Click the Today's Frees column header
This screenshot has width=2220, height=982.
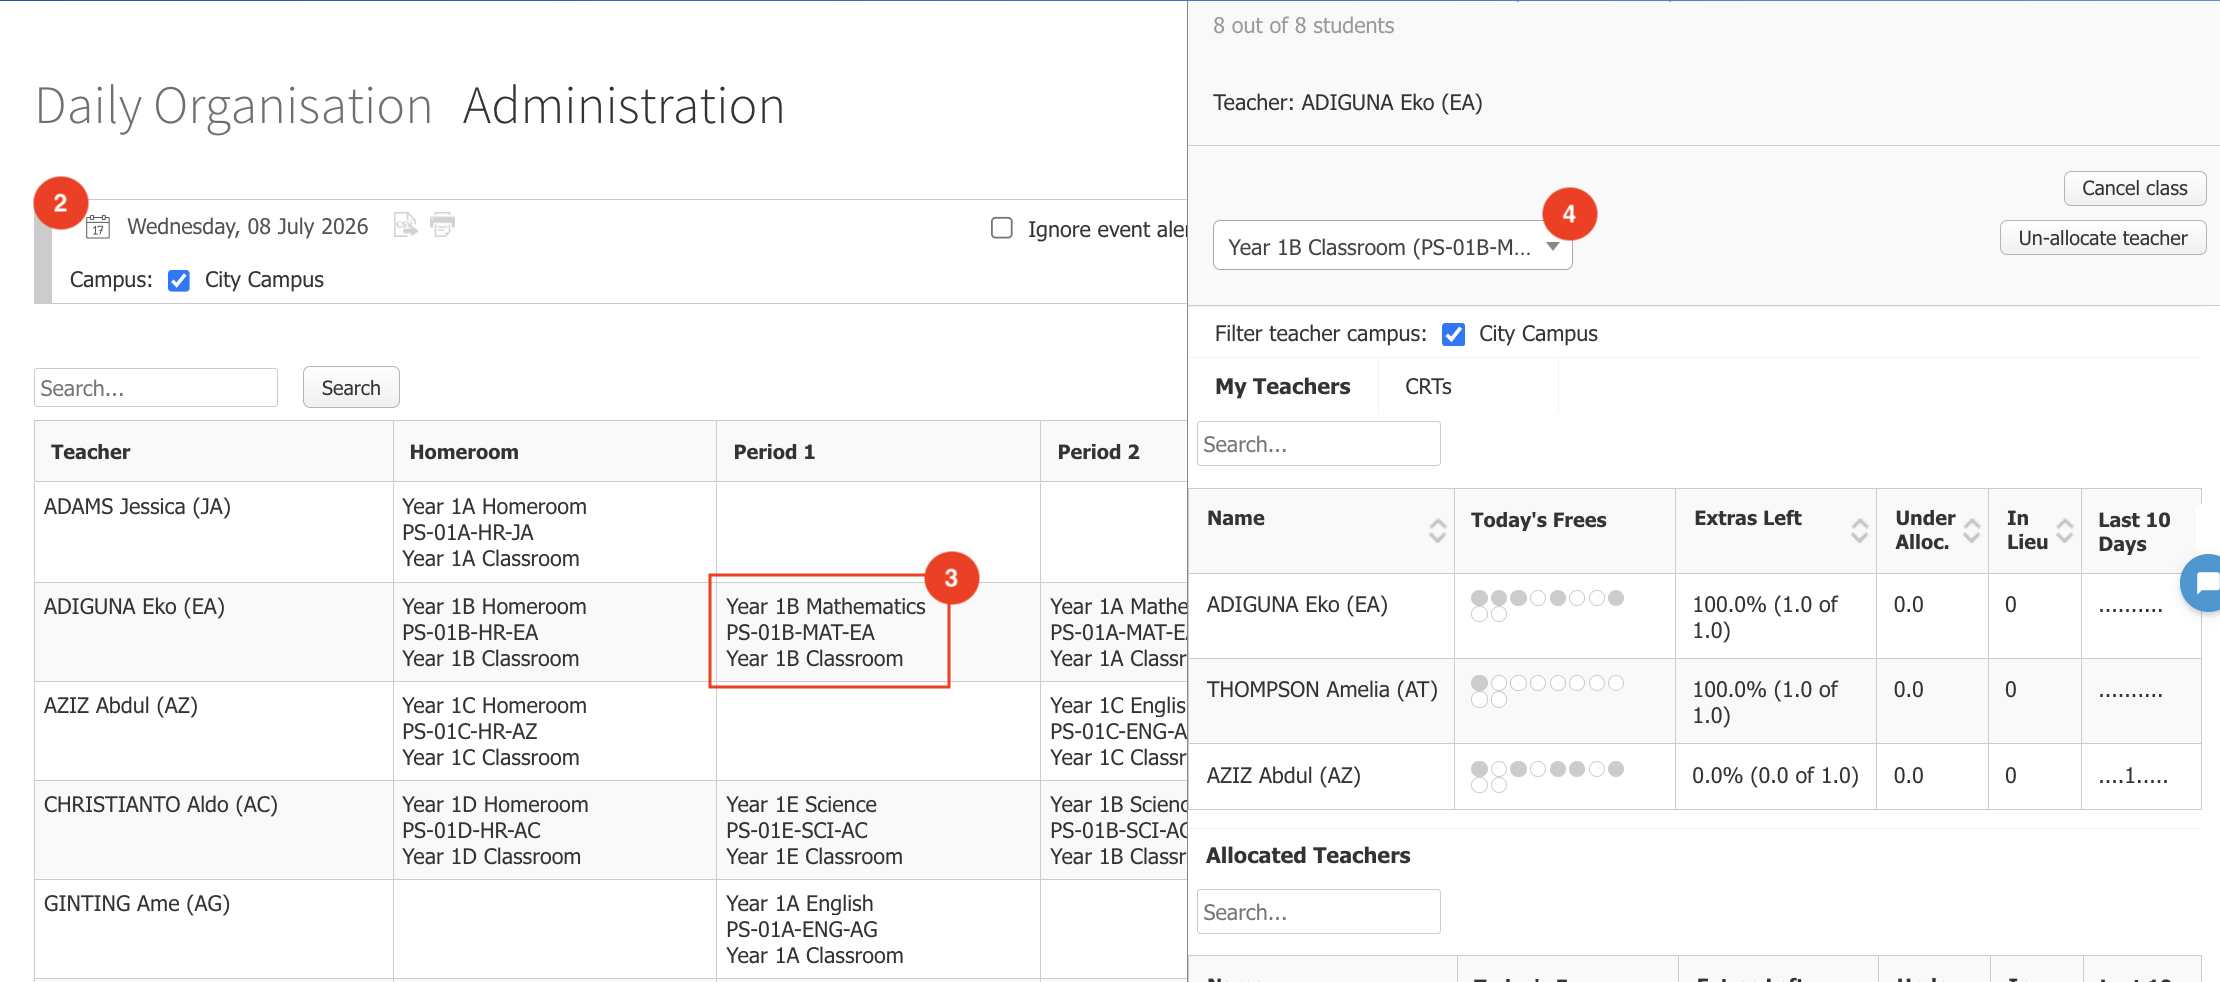click(x=1538, y=520)
